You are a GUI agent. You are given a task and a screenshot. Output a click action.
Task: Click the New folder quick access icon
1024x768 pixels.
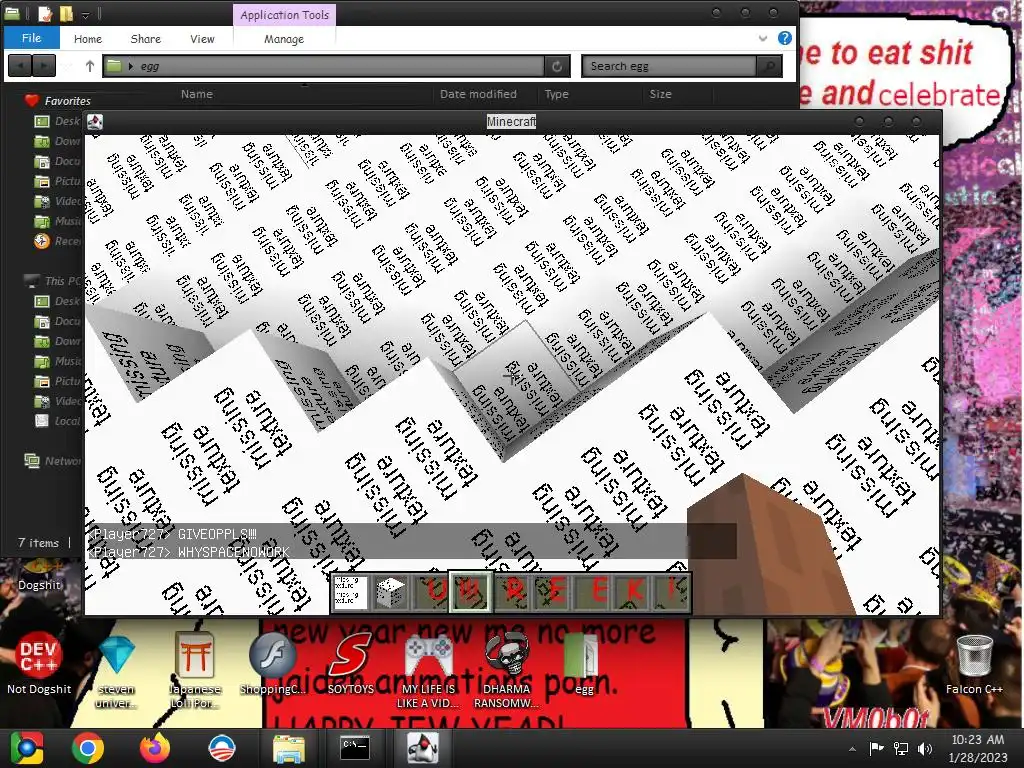click(66, 13)
